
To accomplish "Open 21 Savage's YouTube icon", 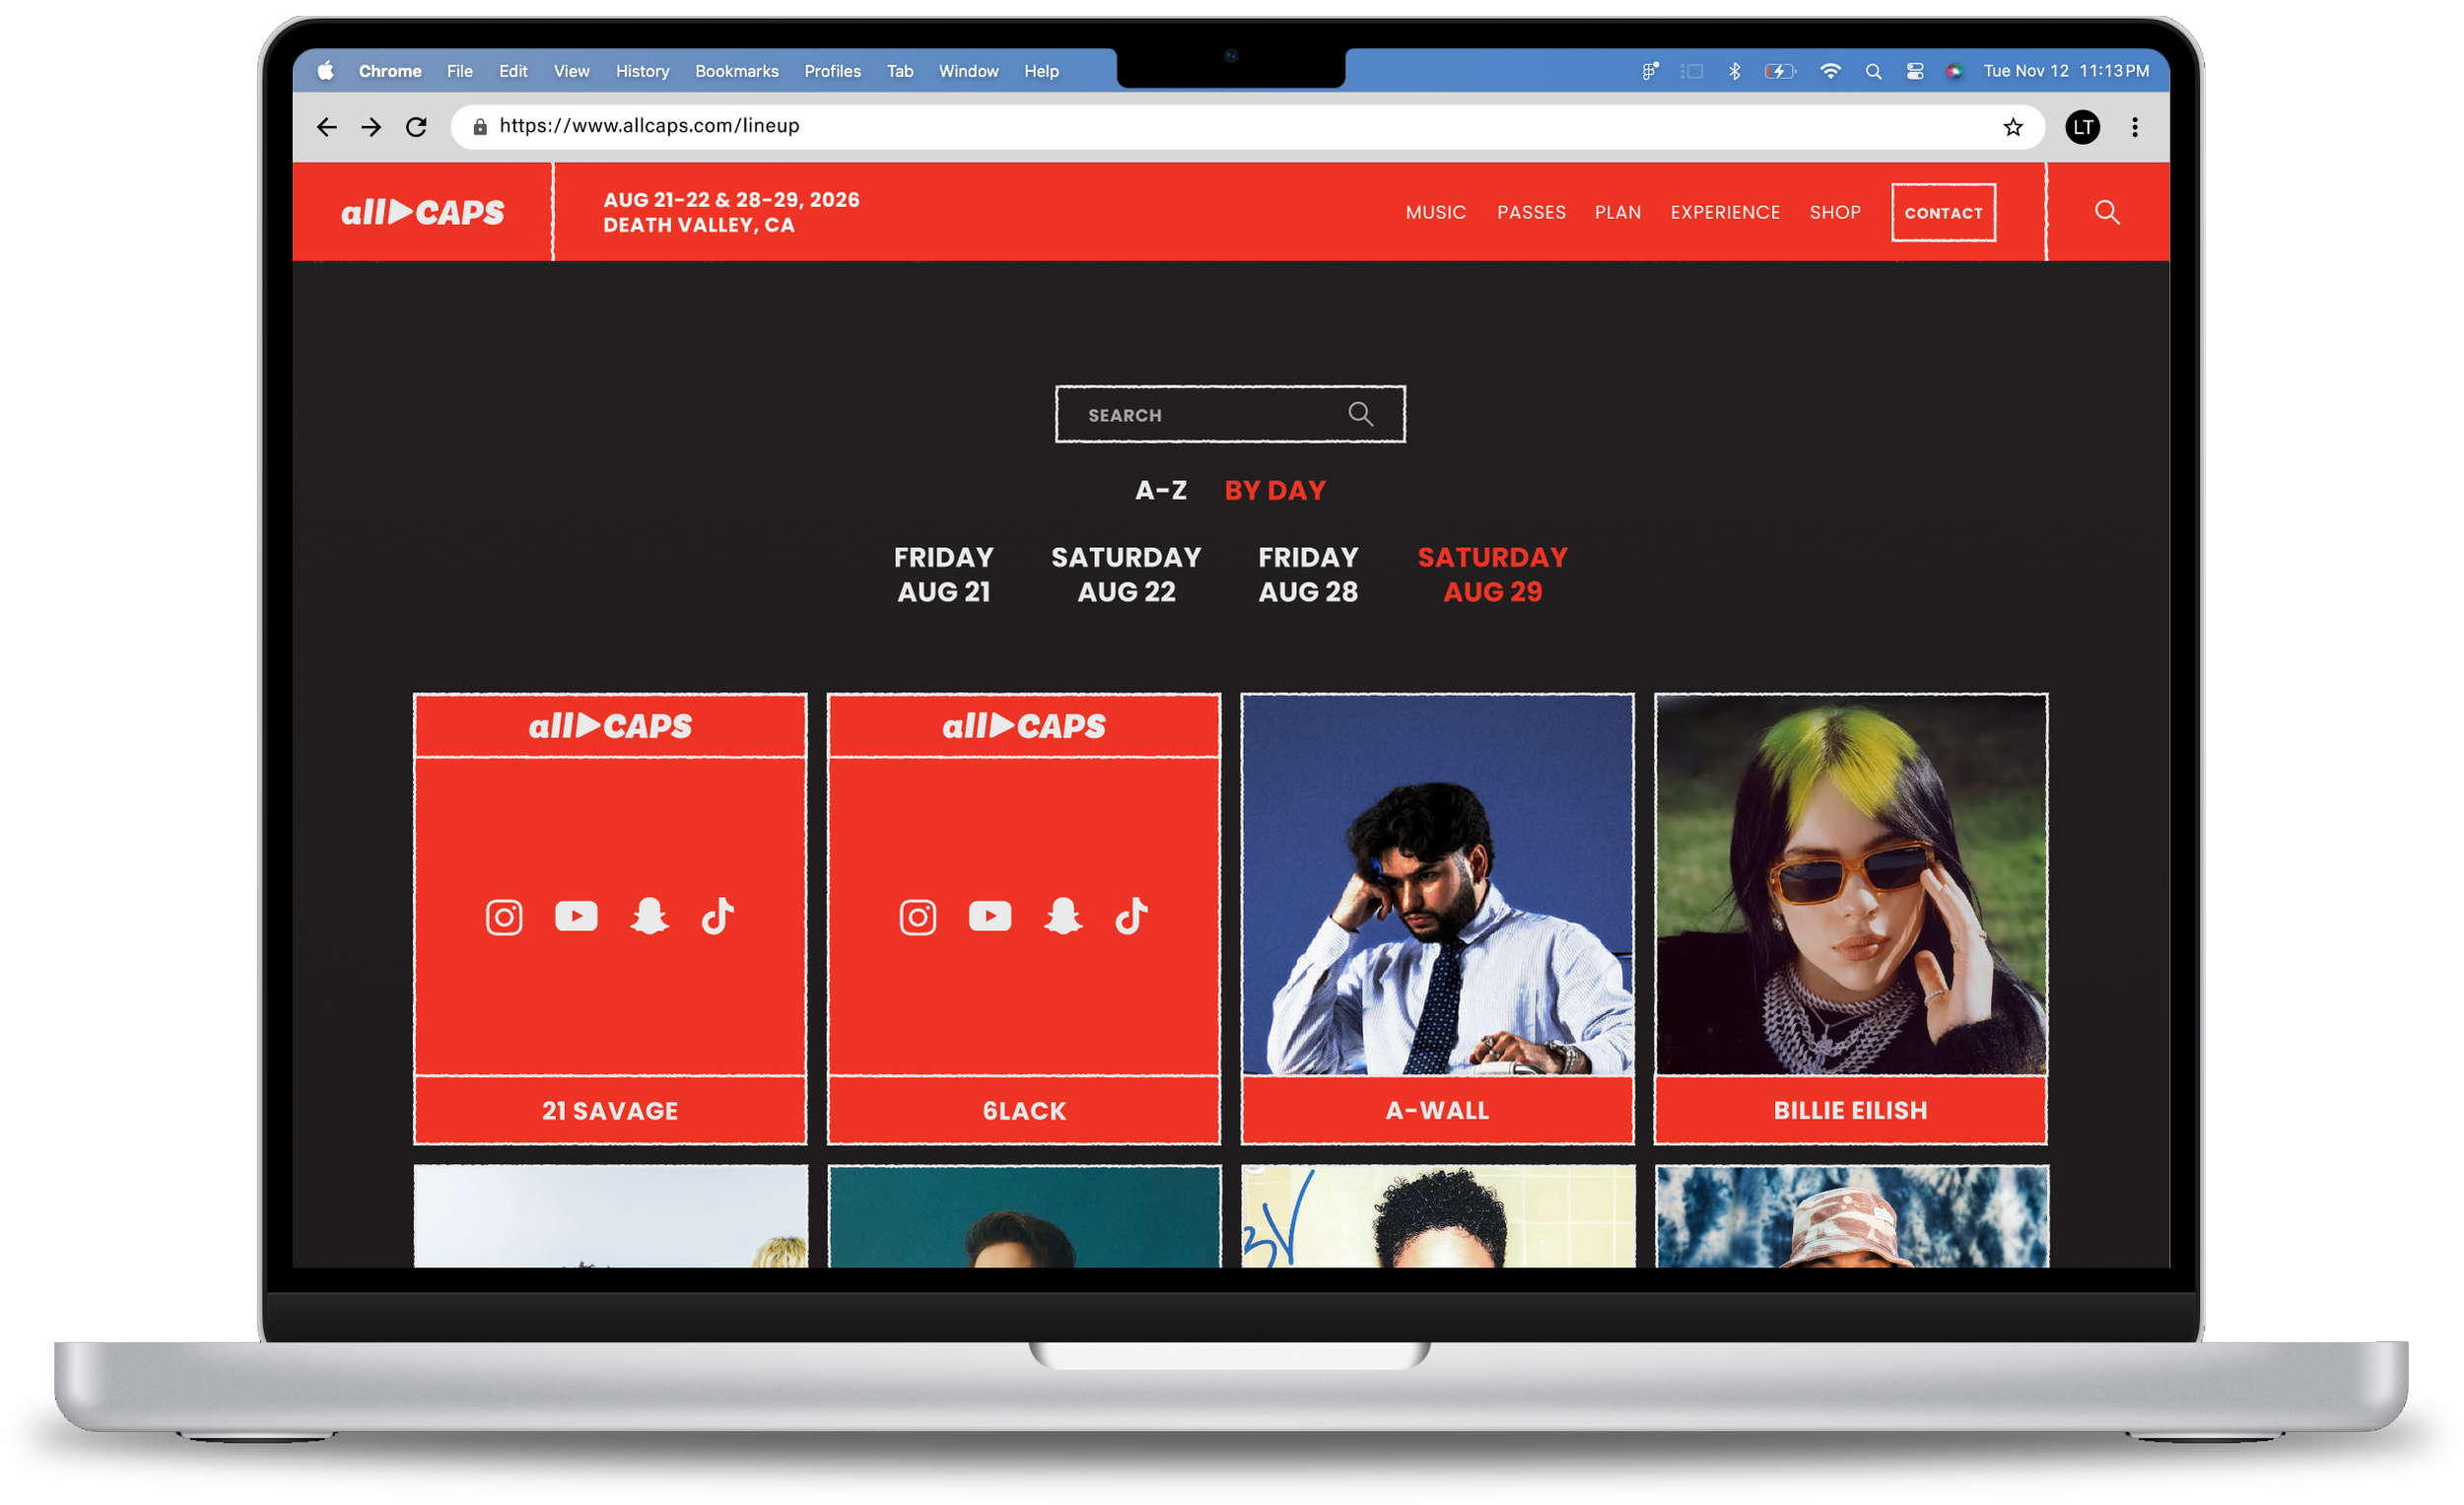I will 576,916.
